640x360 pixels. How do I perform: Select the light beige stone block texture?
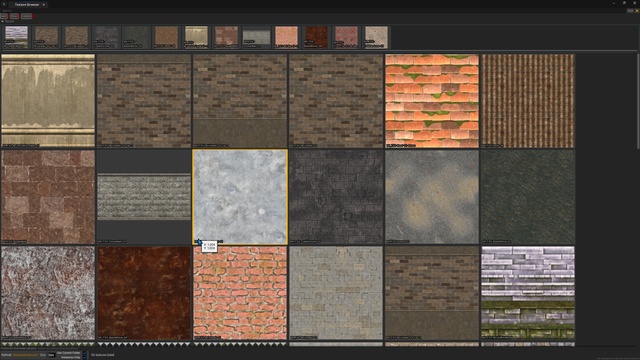(x=336, y=293)
